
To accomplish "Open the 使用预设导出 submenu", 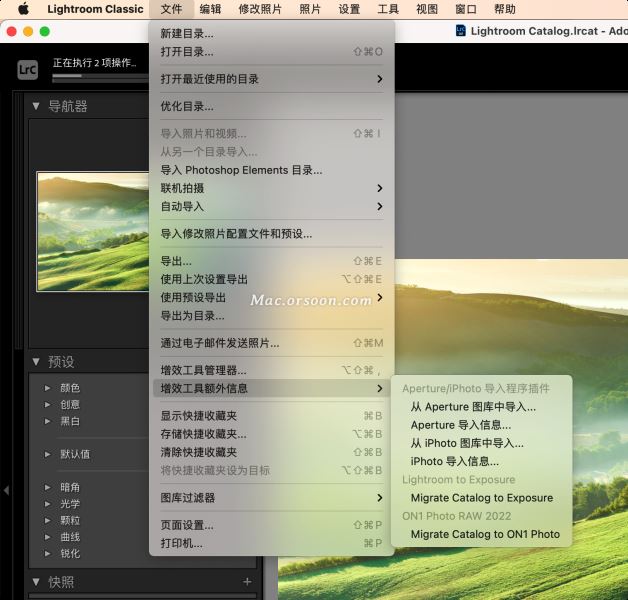I will (x=272, y=298).
